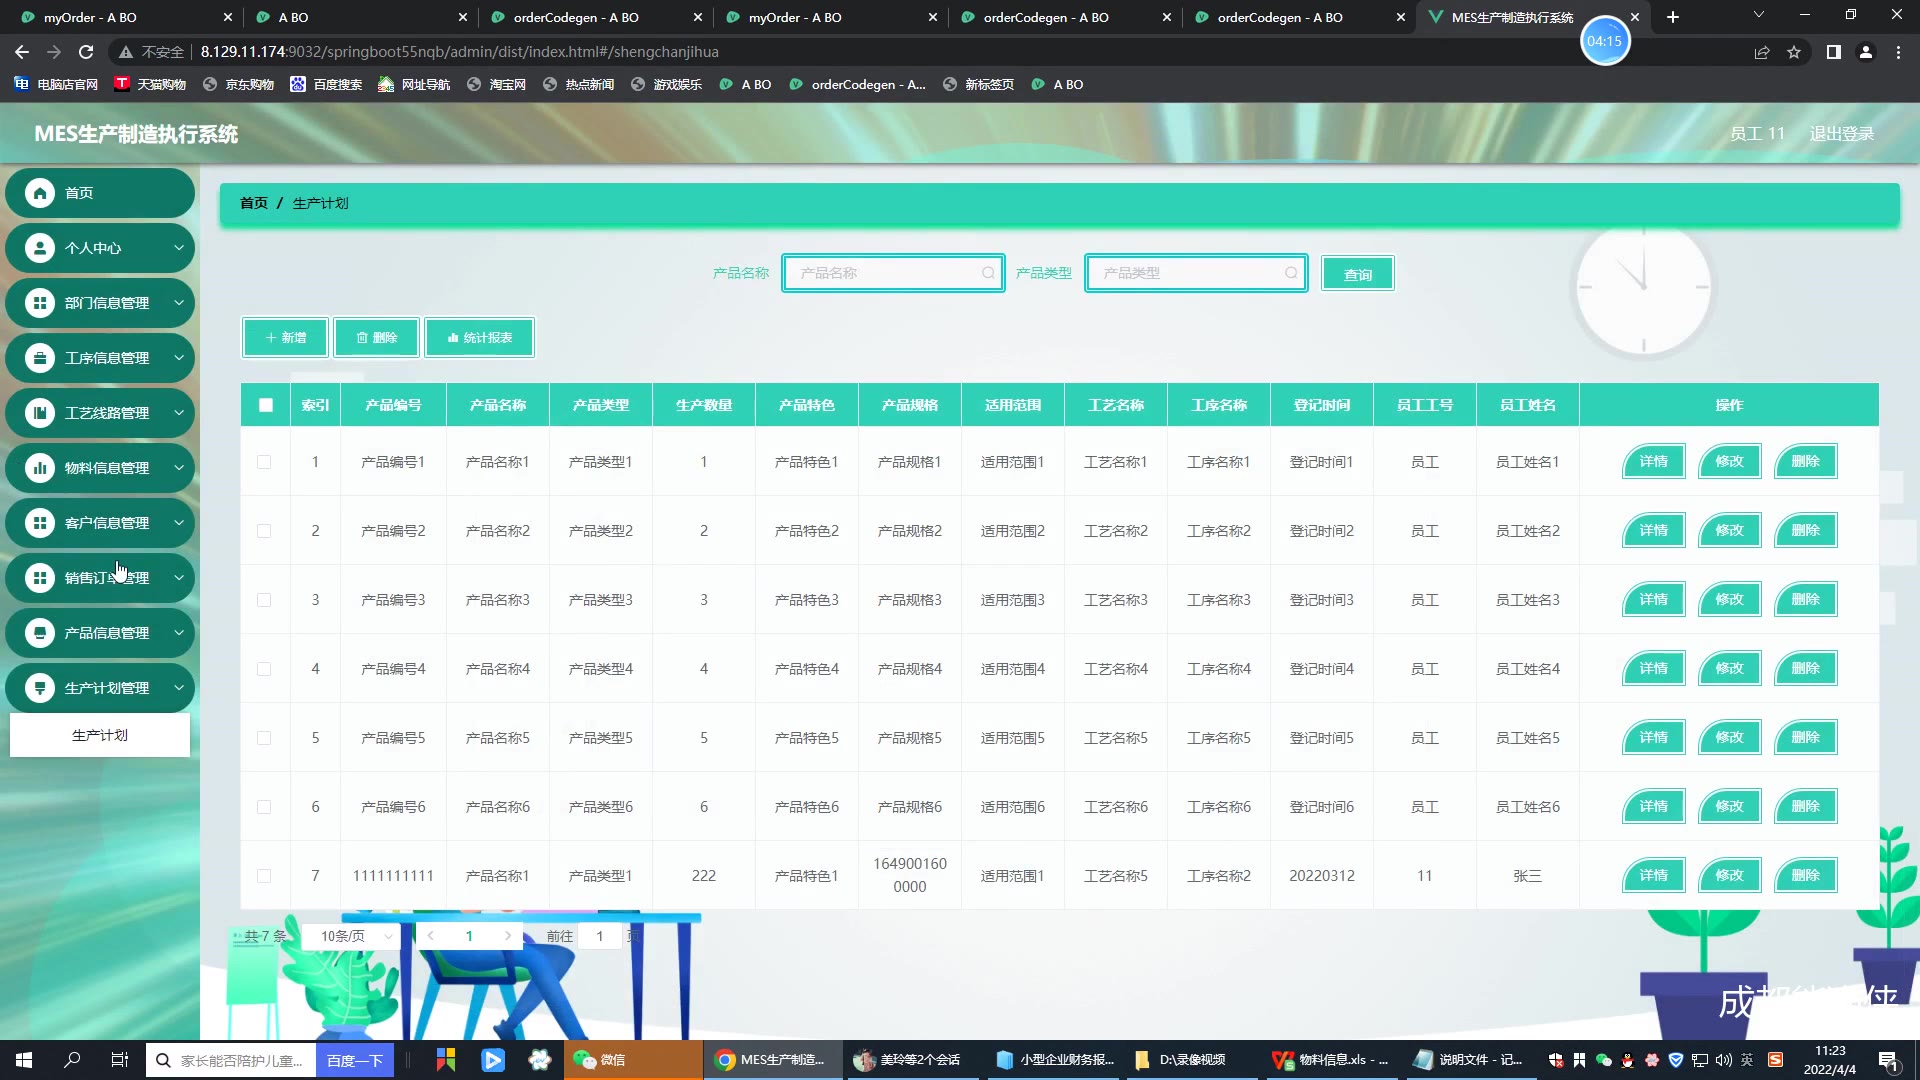Click the 物料信息管理 chart icon
The image size is (1920, 1080).
[x=40, y=468]
